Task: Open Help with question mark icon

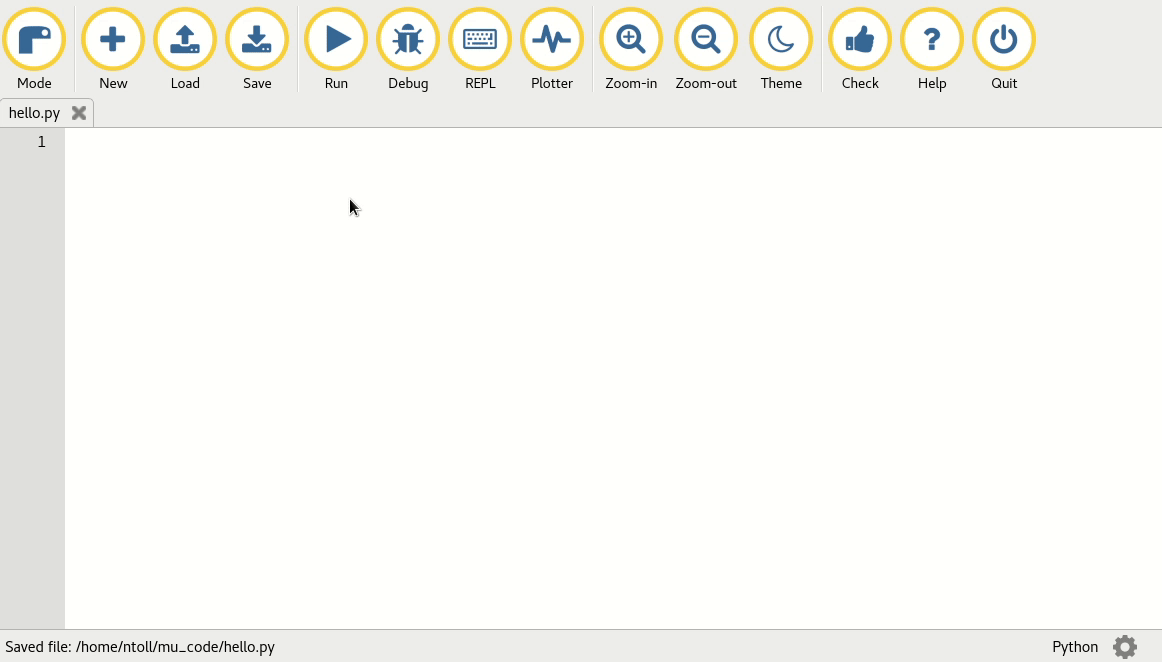Action: (x=932, y=40)
